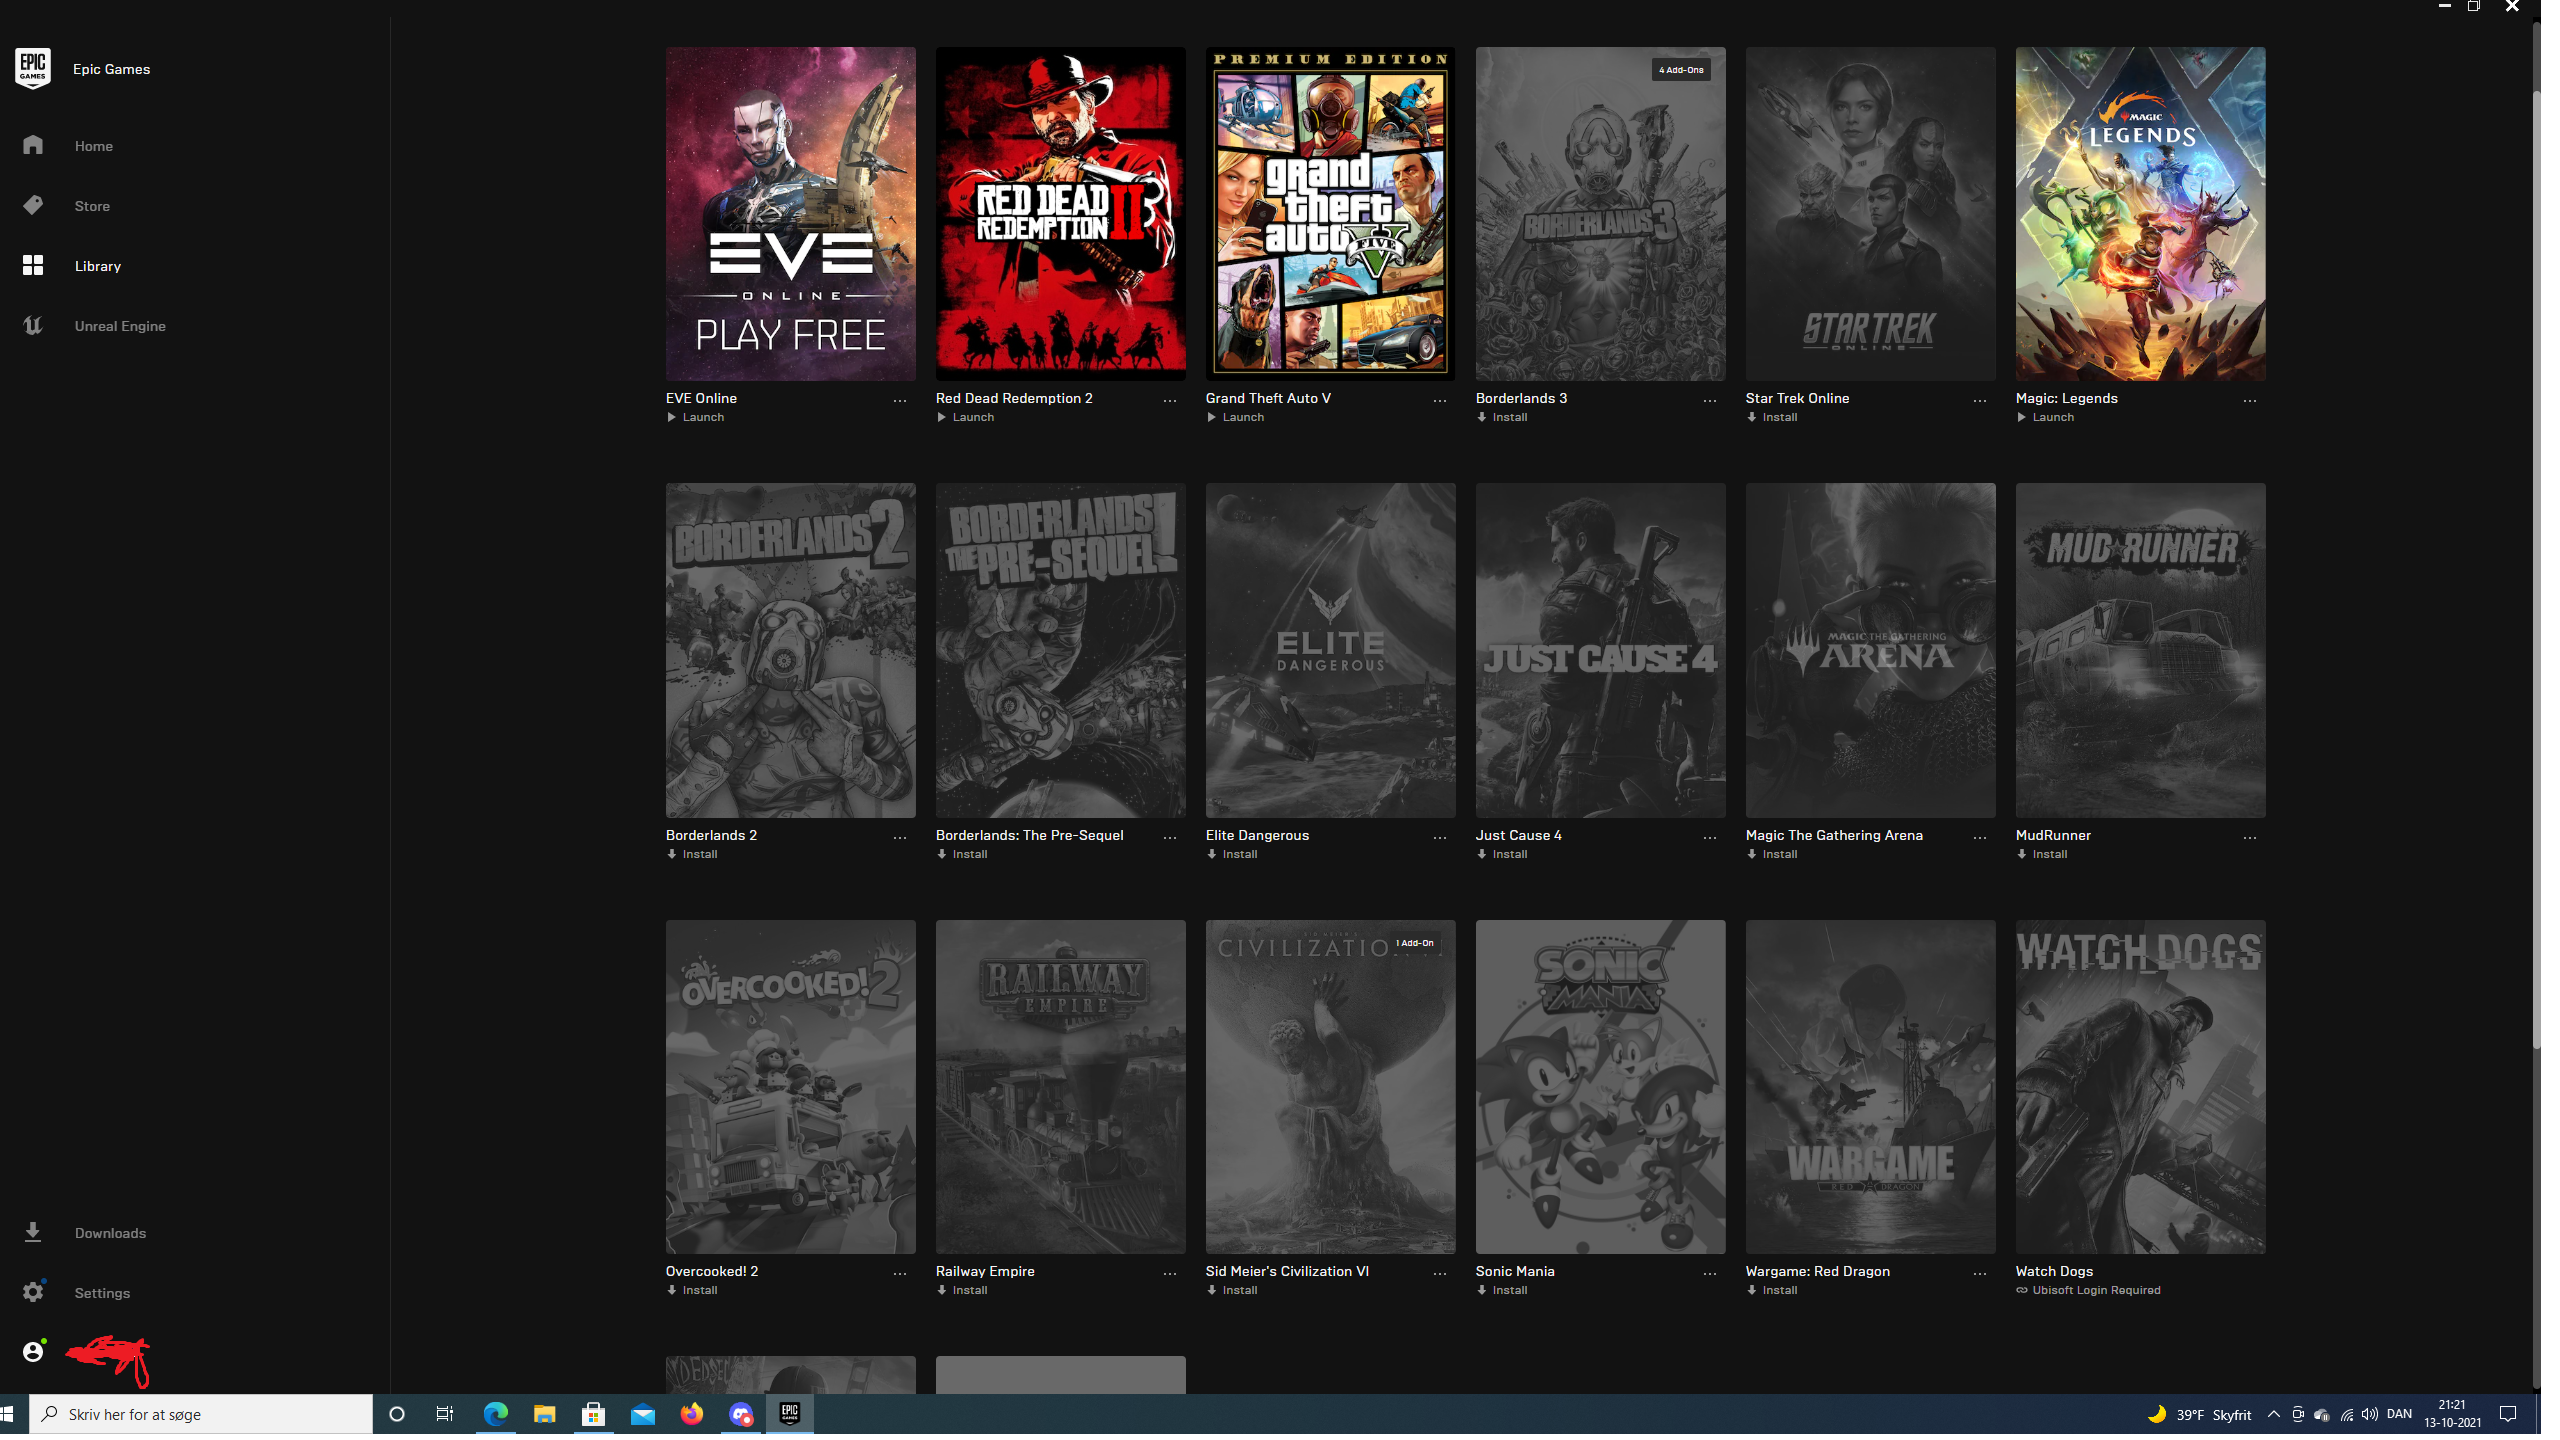Install Railway Empire
Screen dimensions: 2560x1440
click(x=963, y=1290)
